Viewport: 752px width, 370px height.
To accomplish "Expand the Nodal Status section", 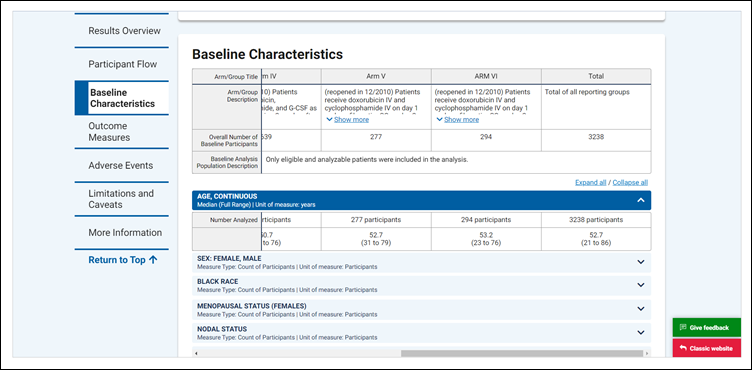I will click(422, 333).
